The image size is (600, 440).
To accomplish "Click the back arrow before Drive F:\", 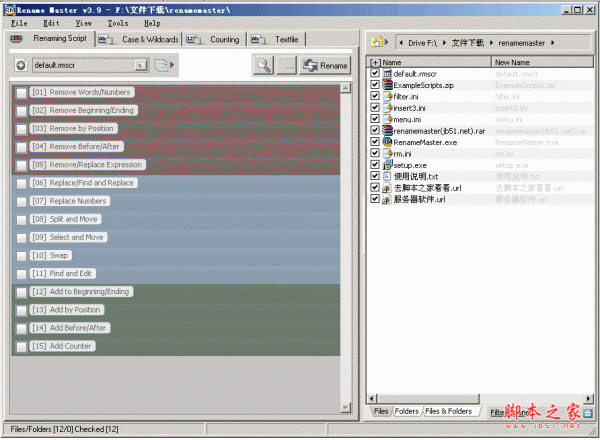I will click(401, 42).
